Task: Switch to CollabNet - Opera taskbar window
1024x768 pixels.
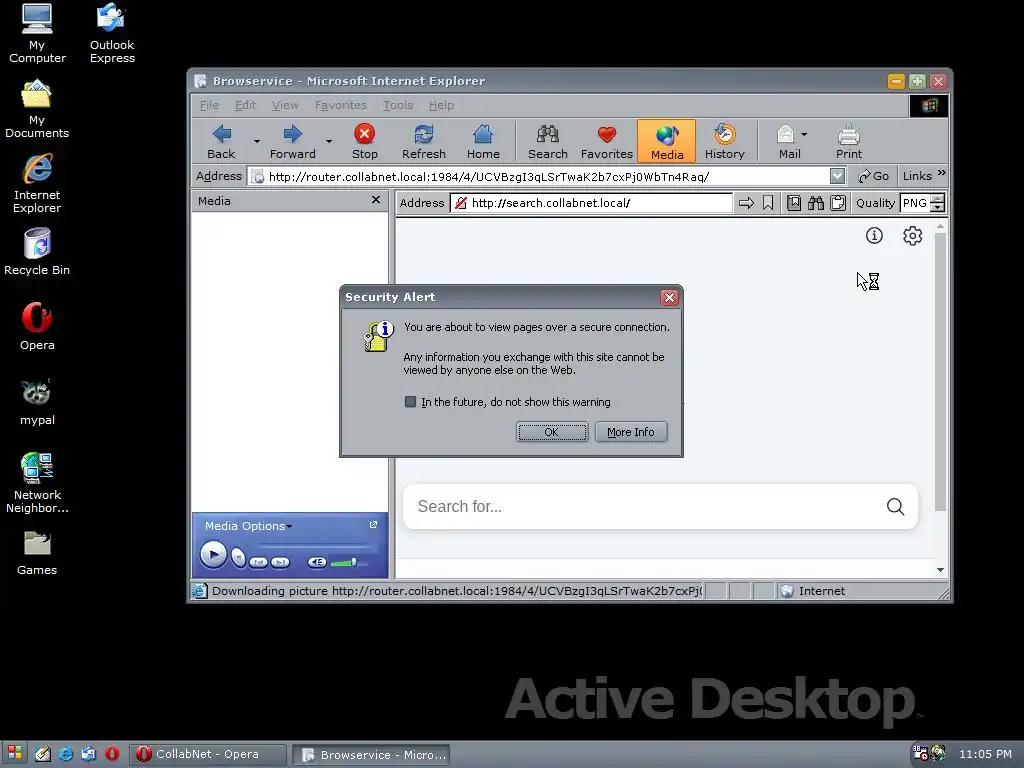Action: tap(208, 754)
